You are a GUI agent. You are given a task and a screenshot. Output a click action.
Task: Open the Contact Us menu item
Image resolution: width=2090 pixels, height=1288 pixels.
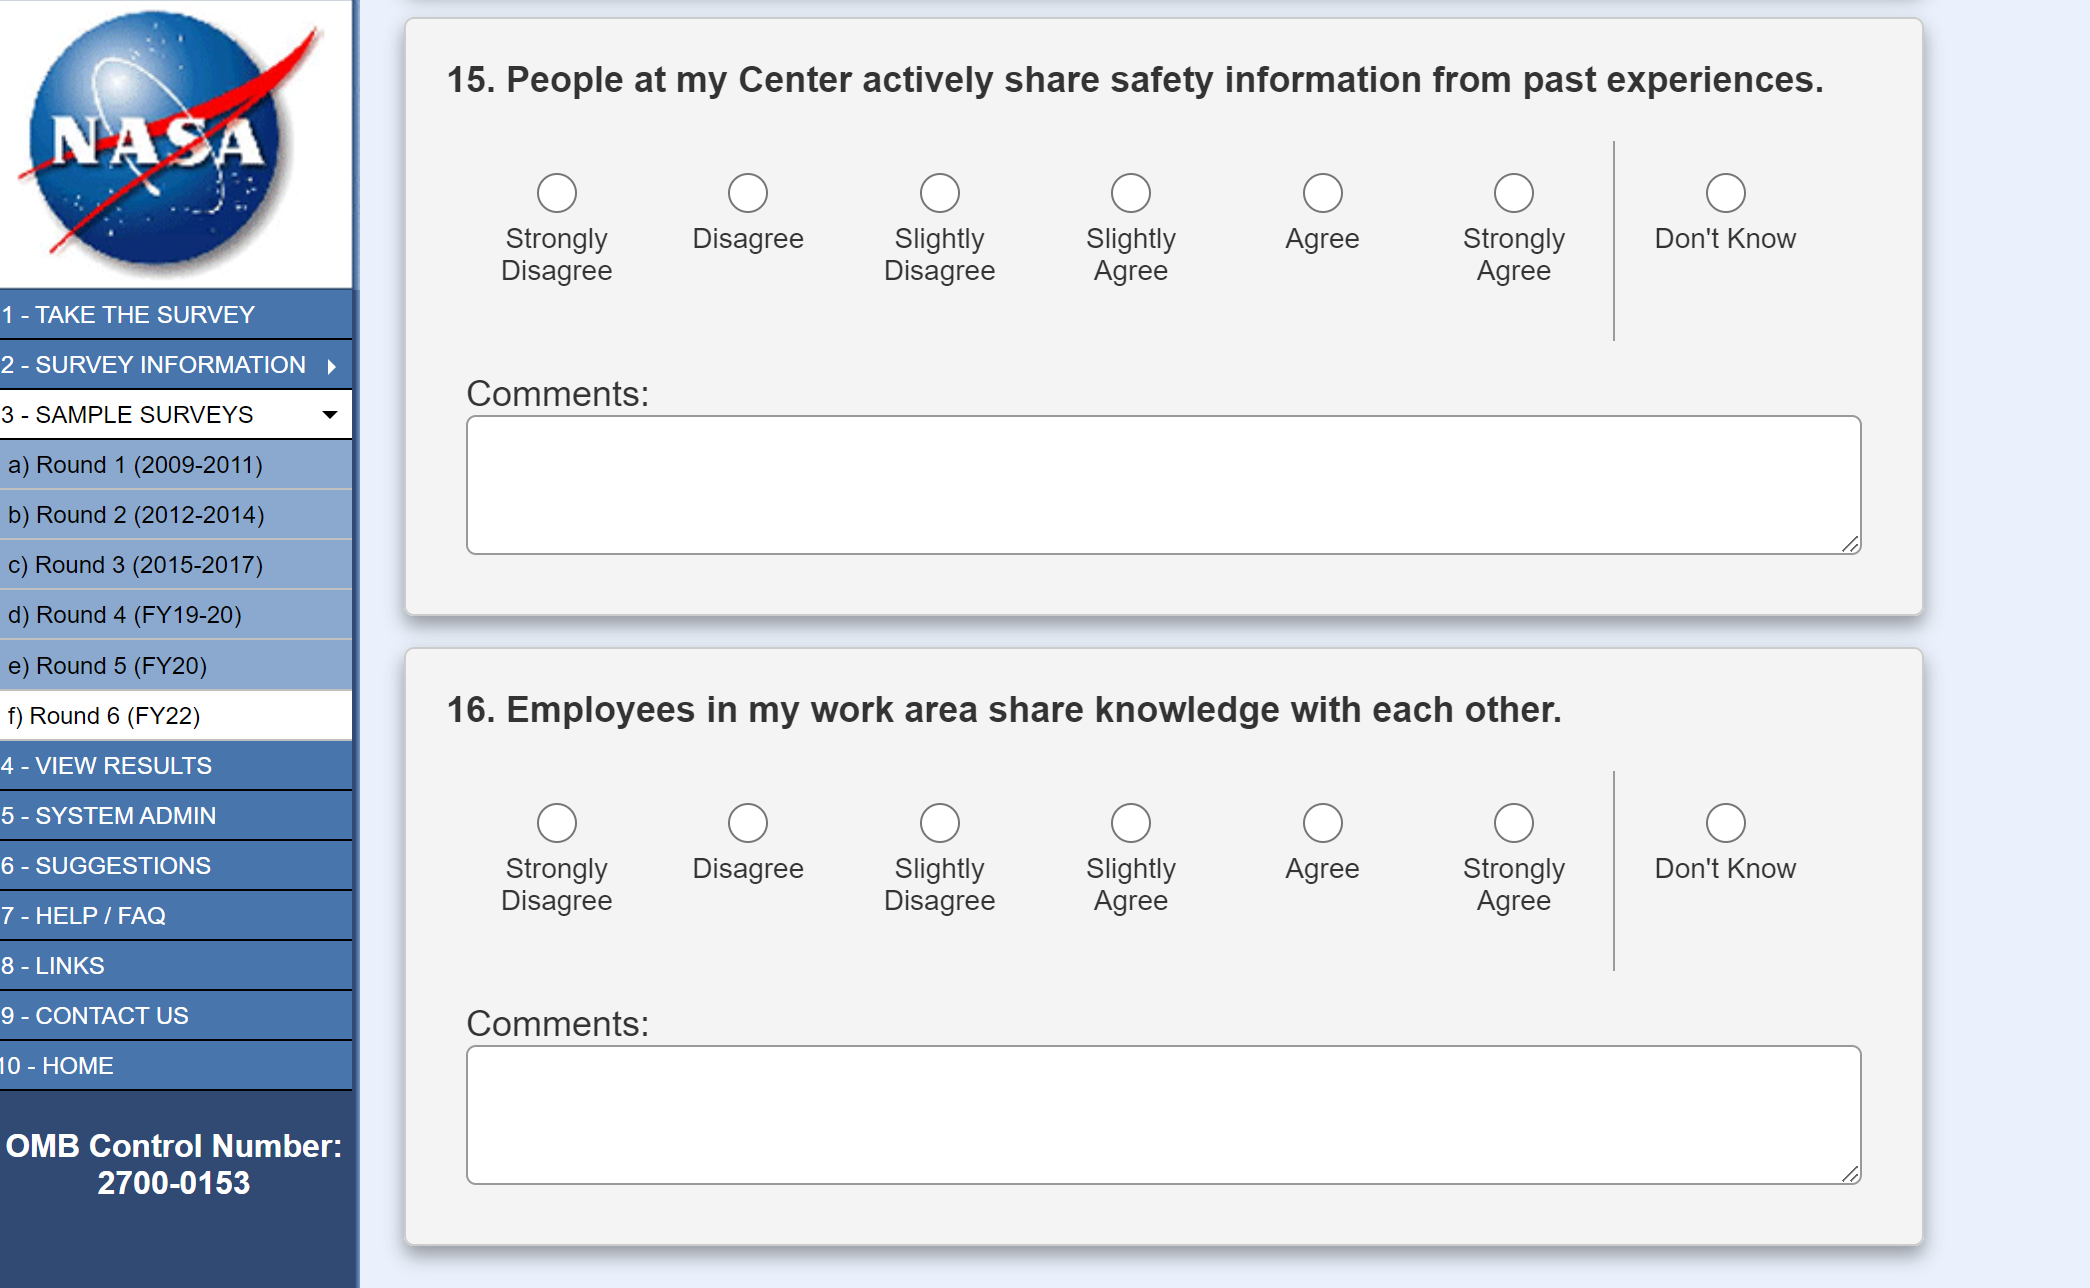point(95,1016)
